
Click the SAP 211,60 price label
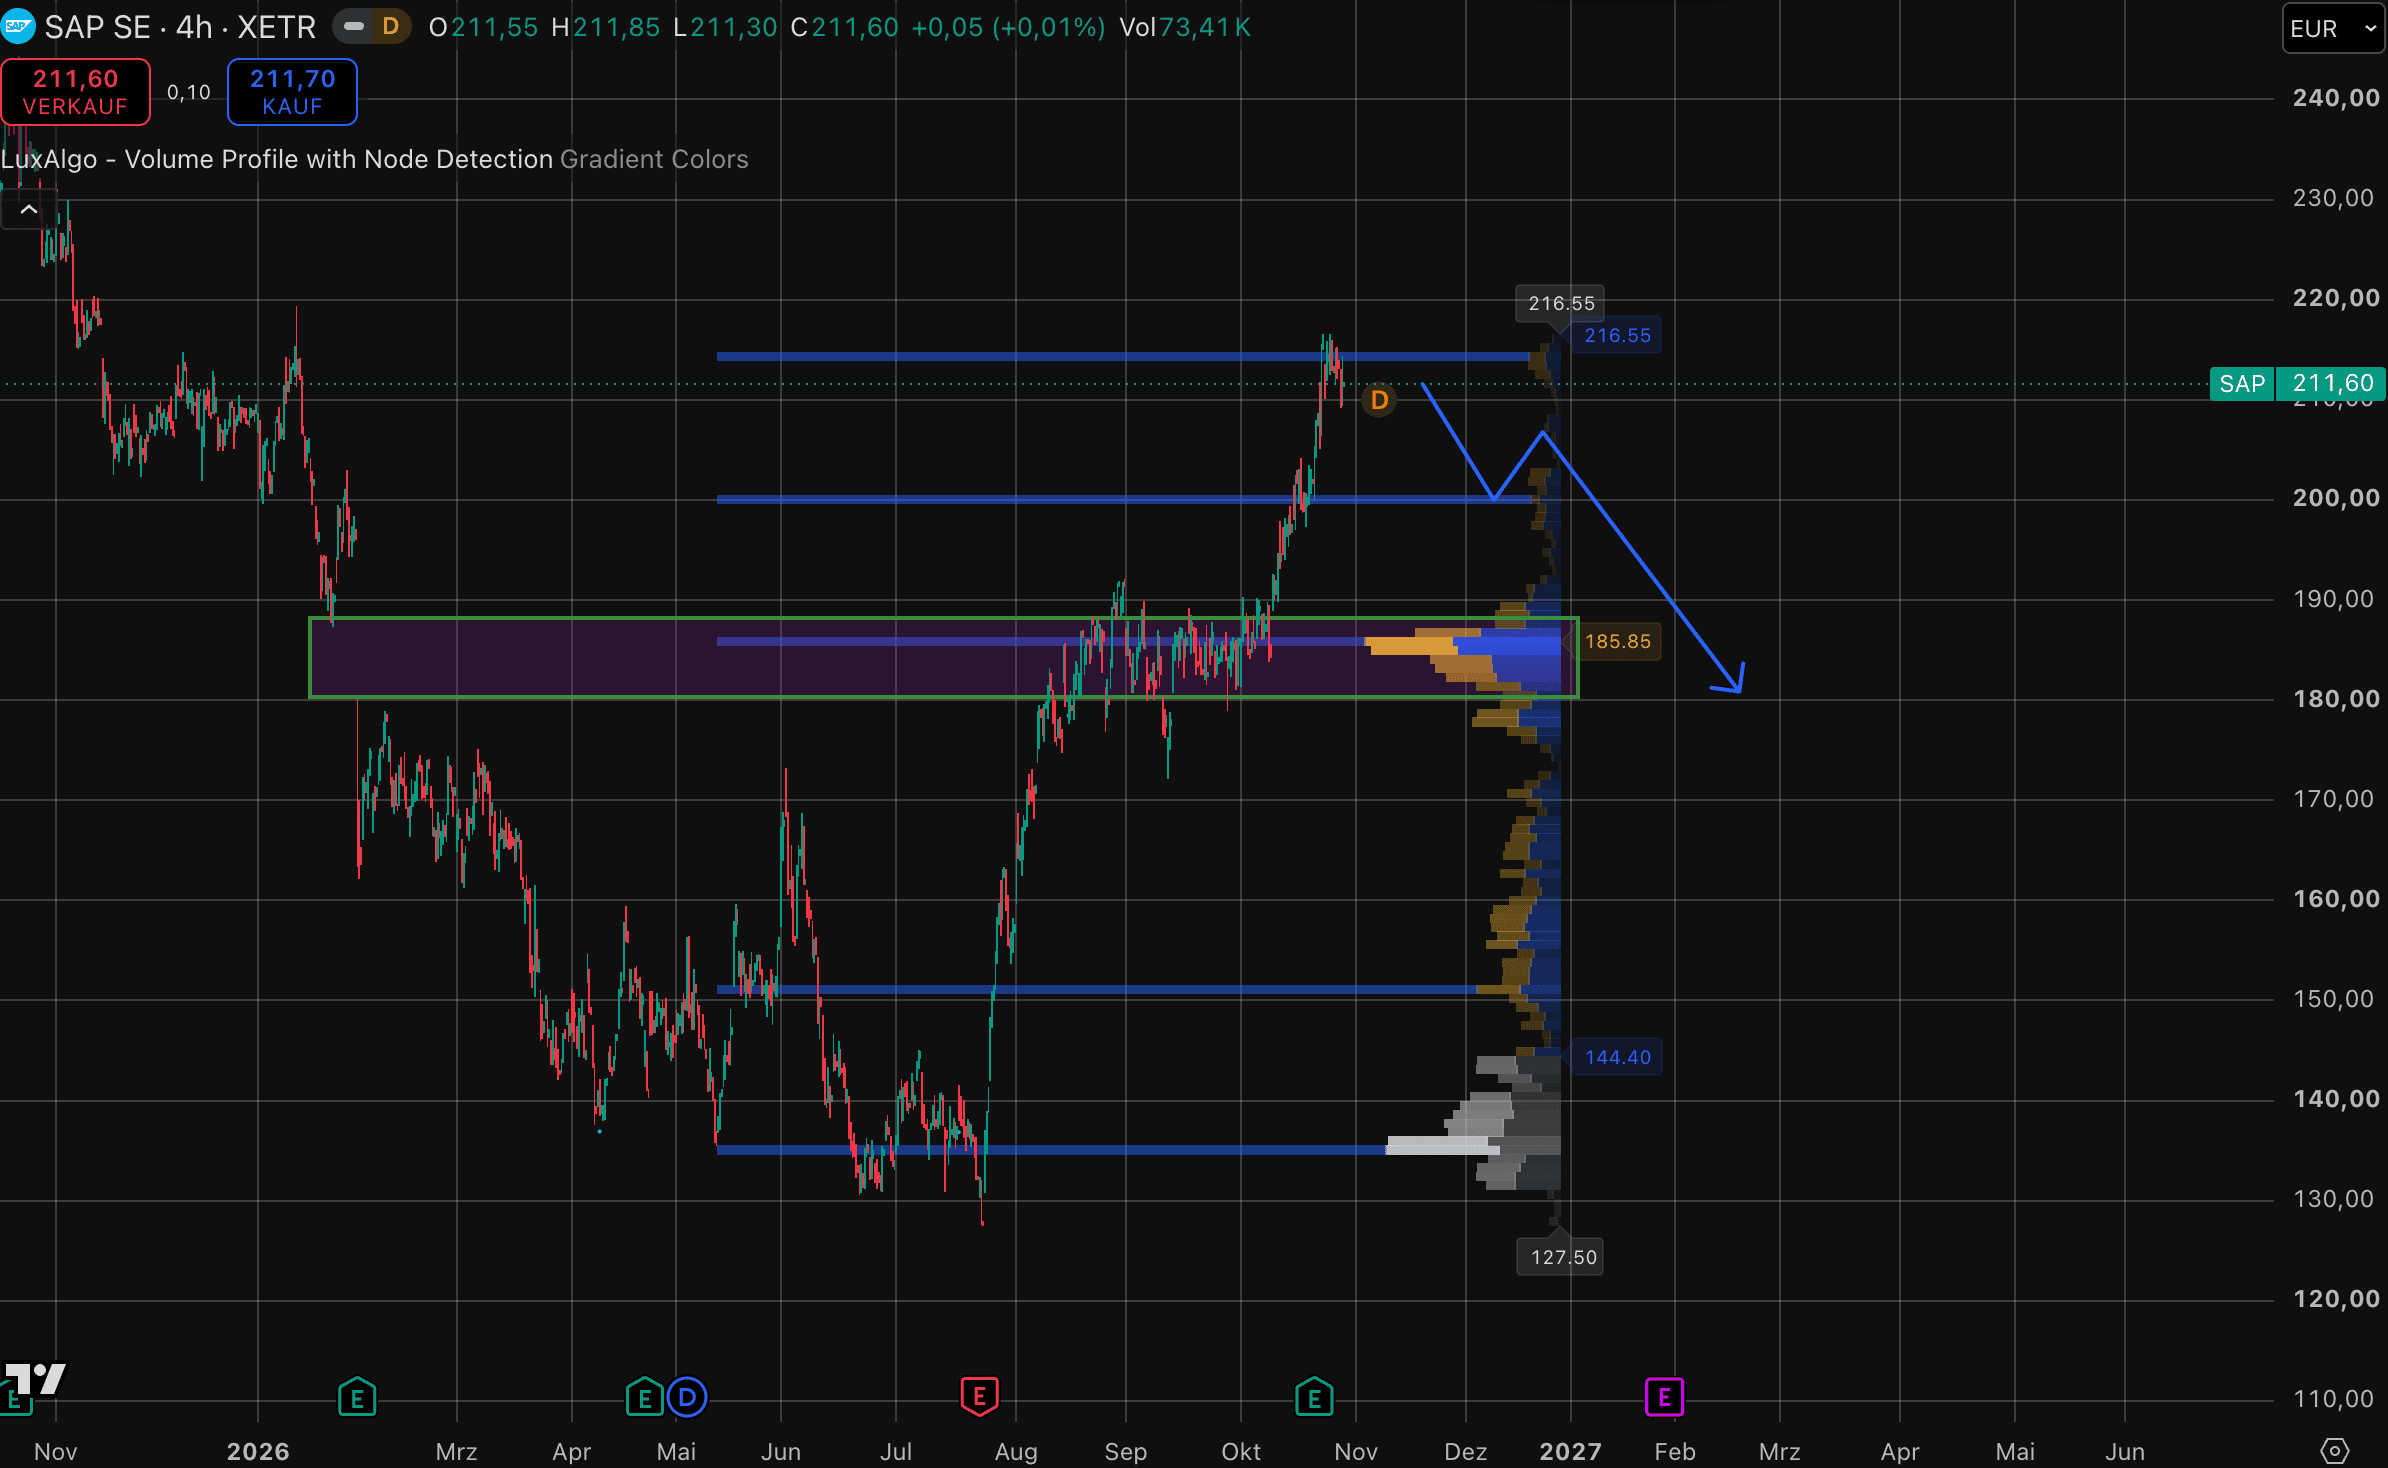2298,384
